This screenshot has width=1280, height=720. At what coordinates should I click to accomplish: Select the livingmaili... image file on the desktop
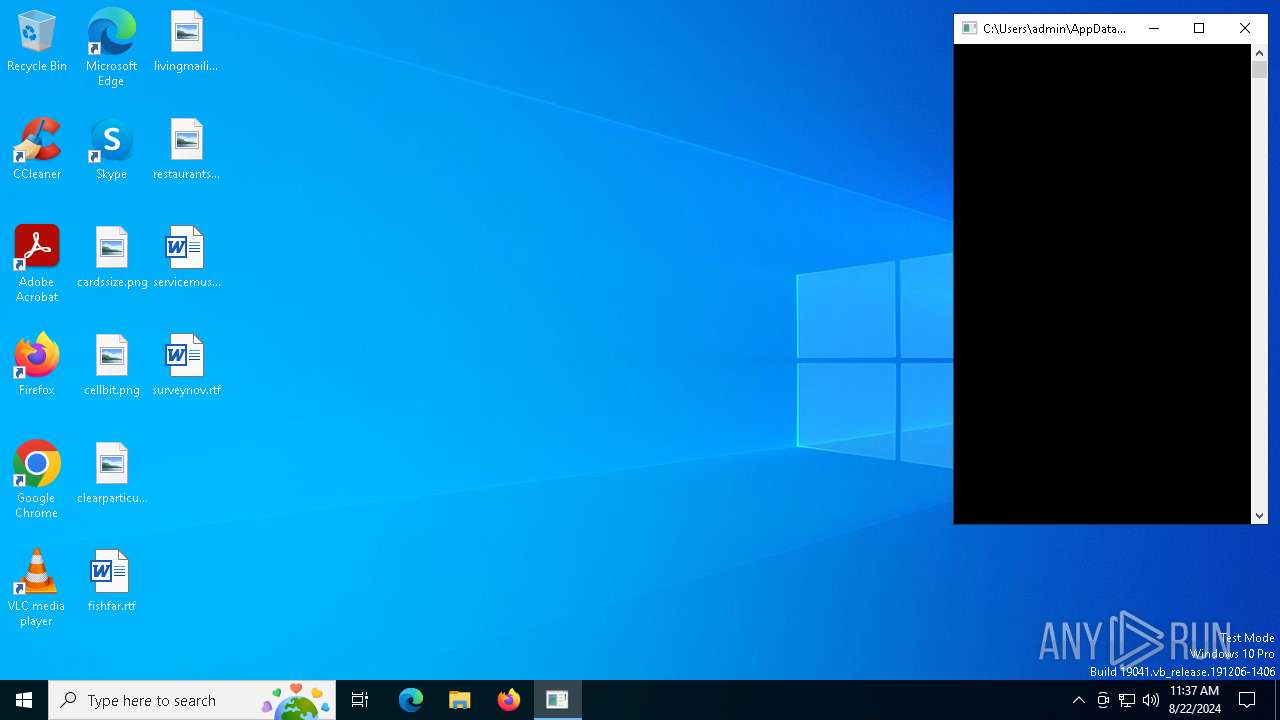tap(186, 42)
